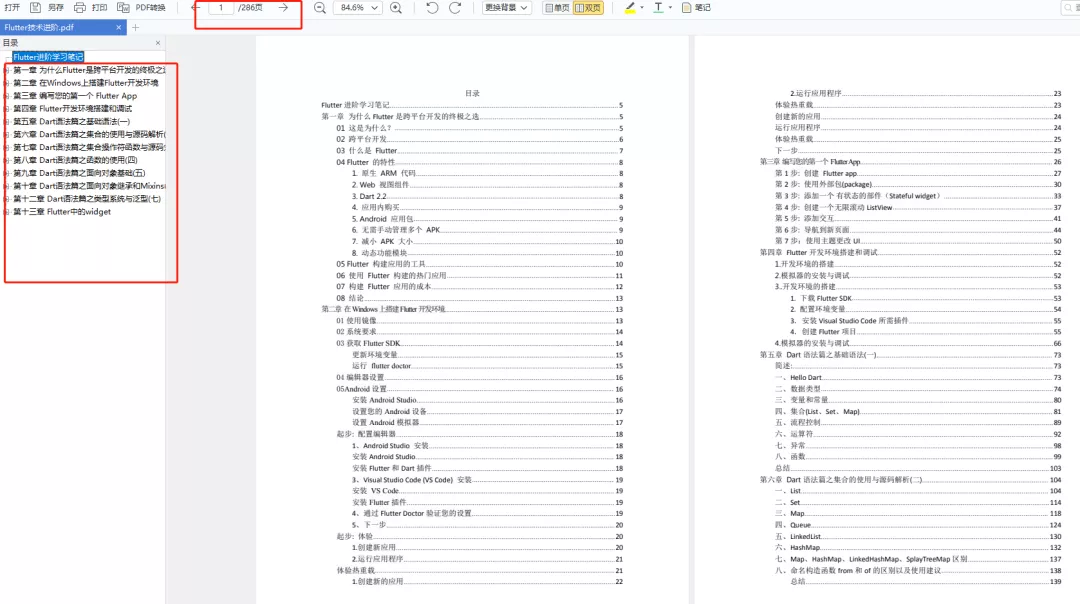Click the page number input field
This screenshot has width=1080, height=604.
coord(222,9)
